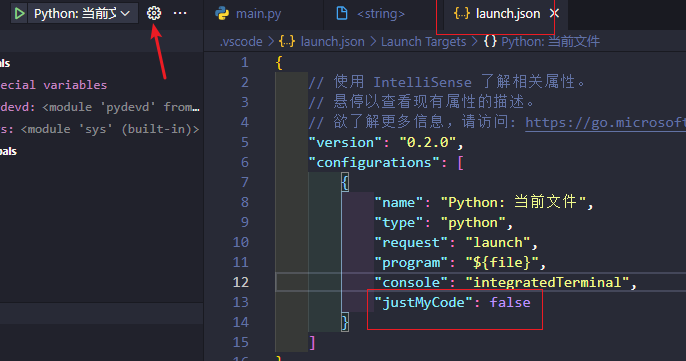Click the "launch" request value
This screenshot has height=361, width=686.
pyautogui.click(x=497, y=243)
